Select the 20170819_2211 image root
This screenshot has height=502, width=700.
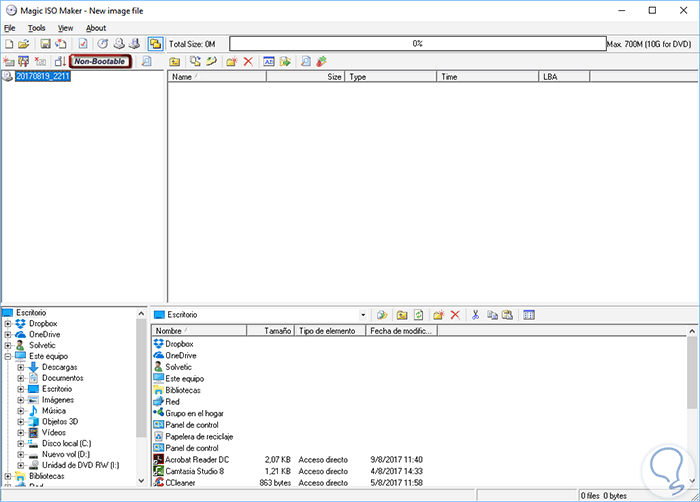point(43,76)
